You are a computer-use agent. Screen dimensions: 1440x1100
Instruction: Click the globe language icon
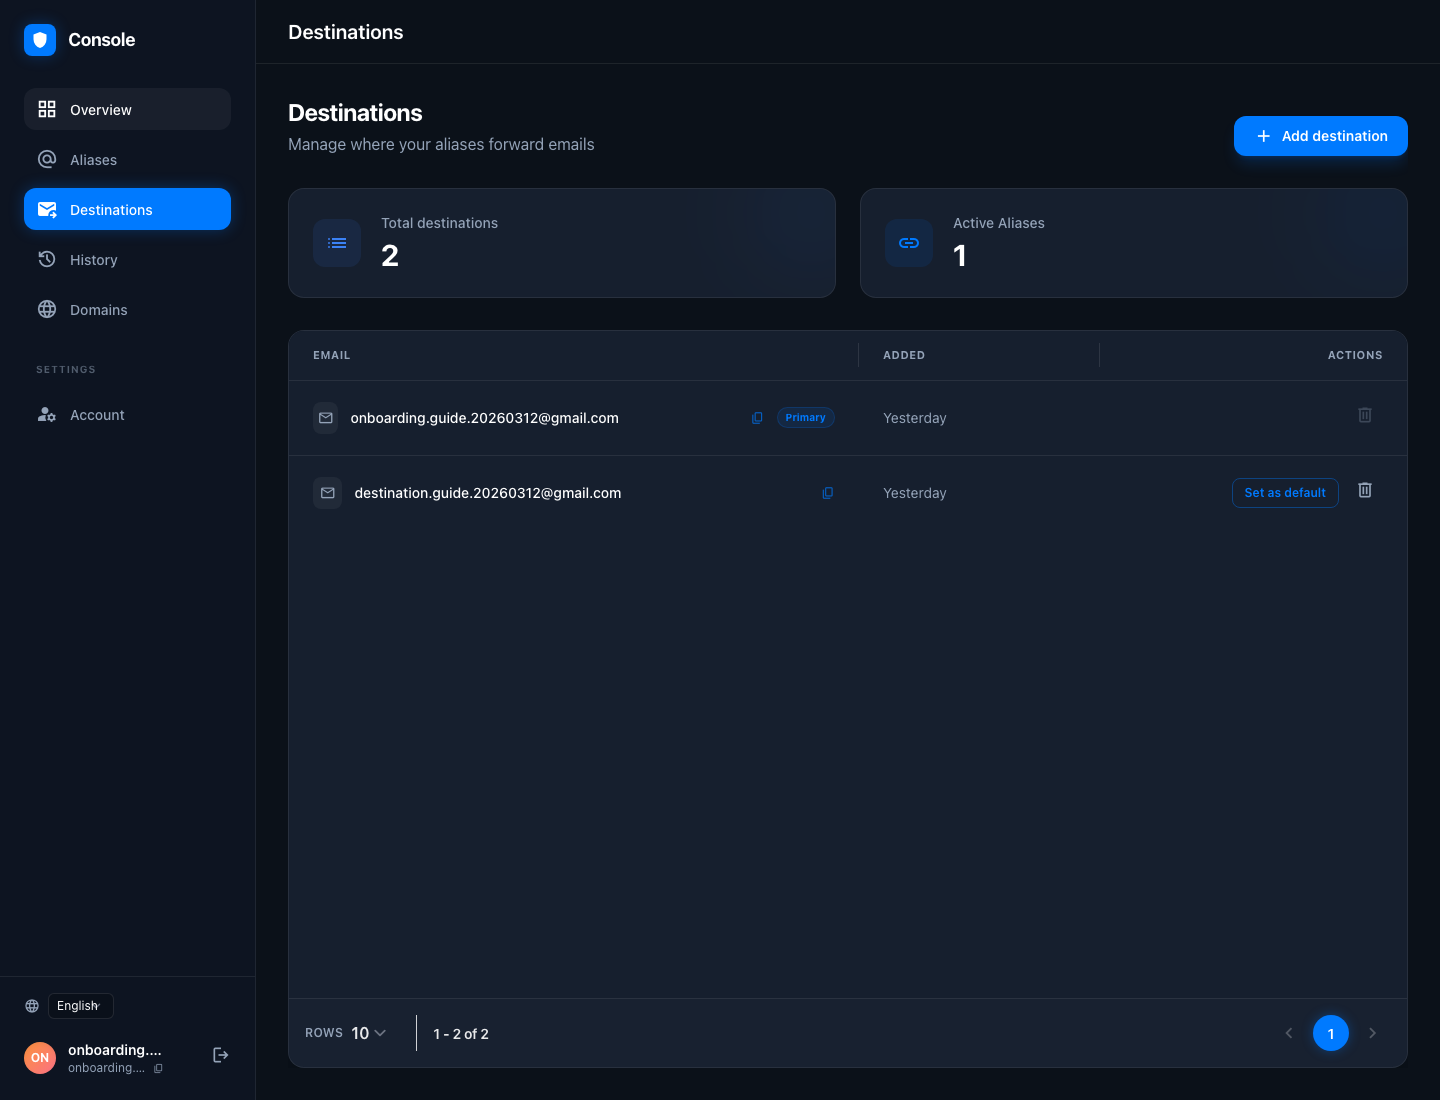click(x=32, y=1006)
